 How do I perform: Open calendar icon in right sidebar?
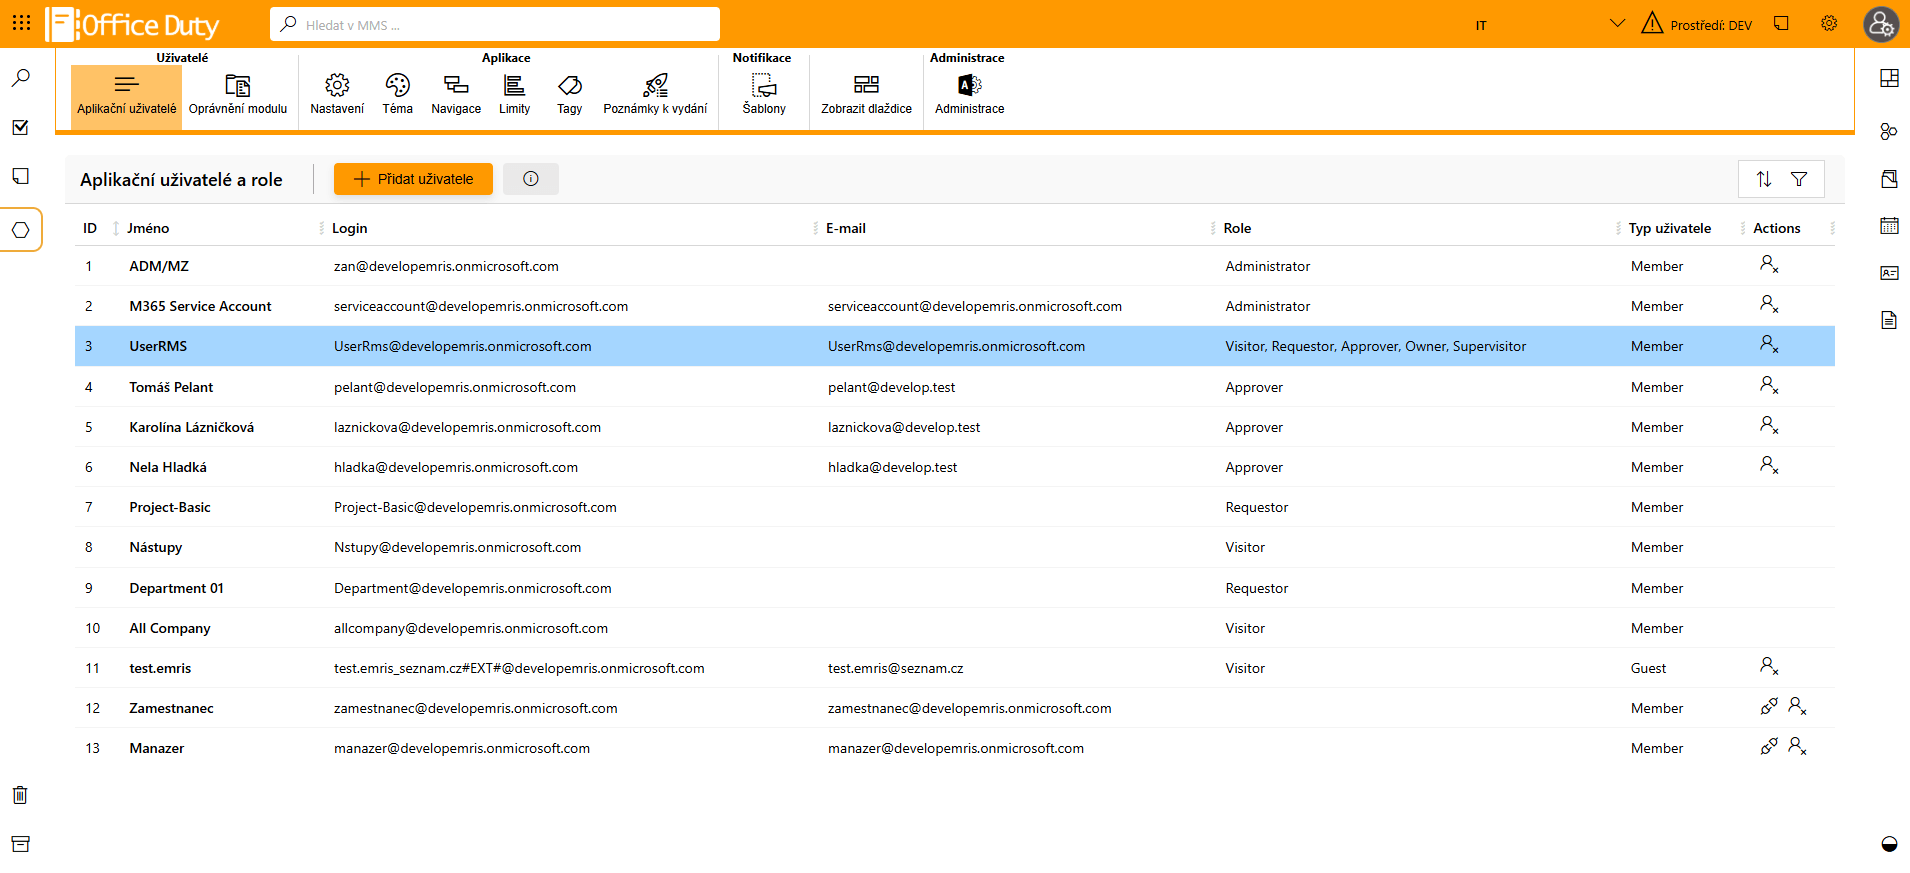pyautogui.click(x=1889, y=225)
